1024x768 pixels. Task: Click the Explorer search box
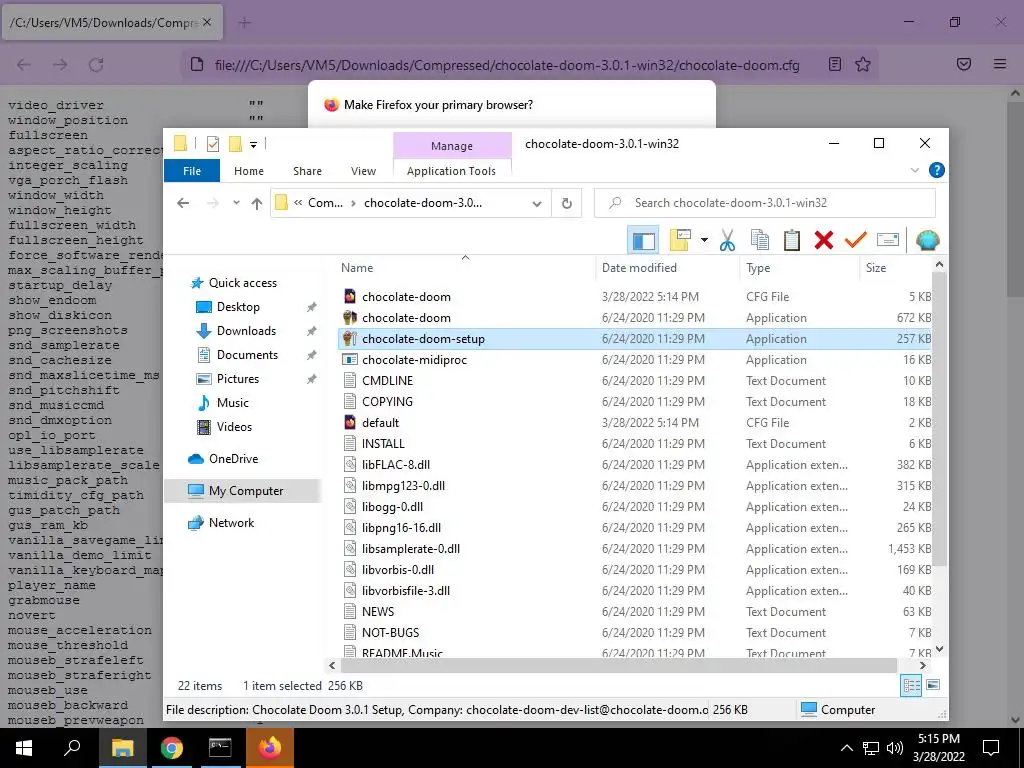765,203
